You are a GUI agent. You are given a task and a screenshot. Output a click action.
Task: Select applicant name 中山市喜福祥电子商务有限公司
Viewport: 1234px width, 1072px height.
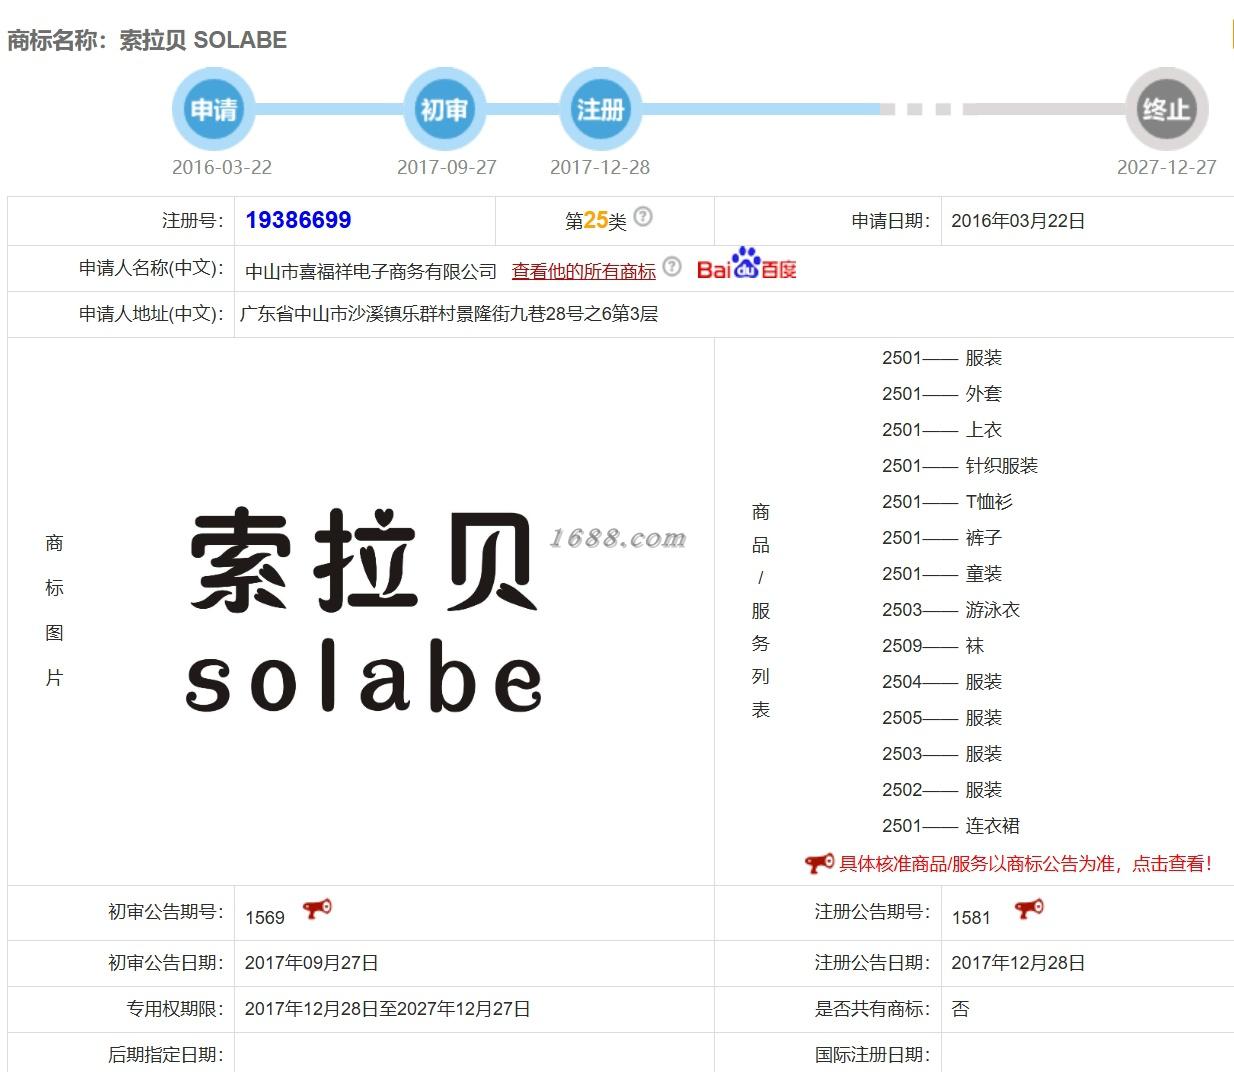371,271
